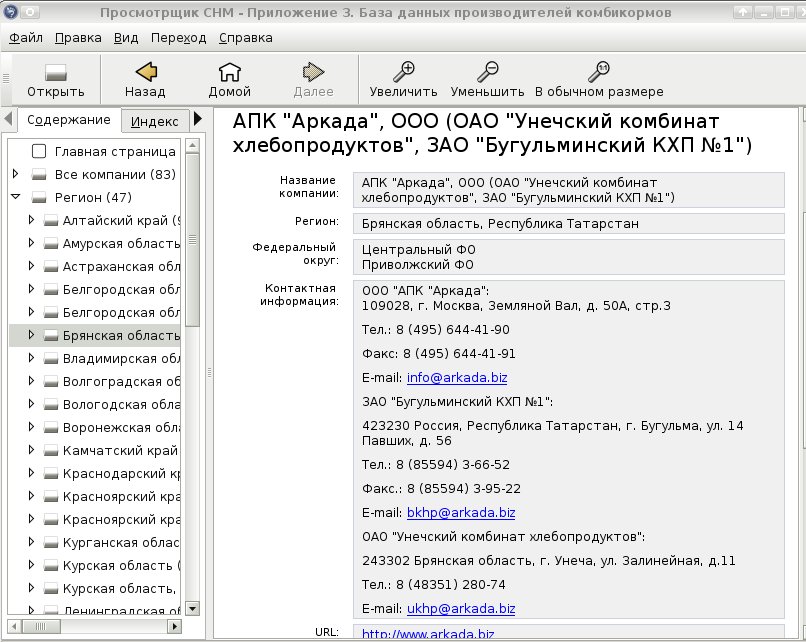Image resolution: width=806 pixels, height=642 pixels.
Task: Click the Воронежская область folder icon
Action: point(50,428)
